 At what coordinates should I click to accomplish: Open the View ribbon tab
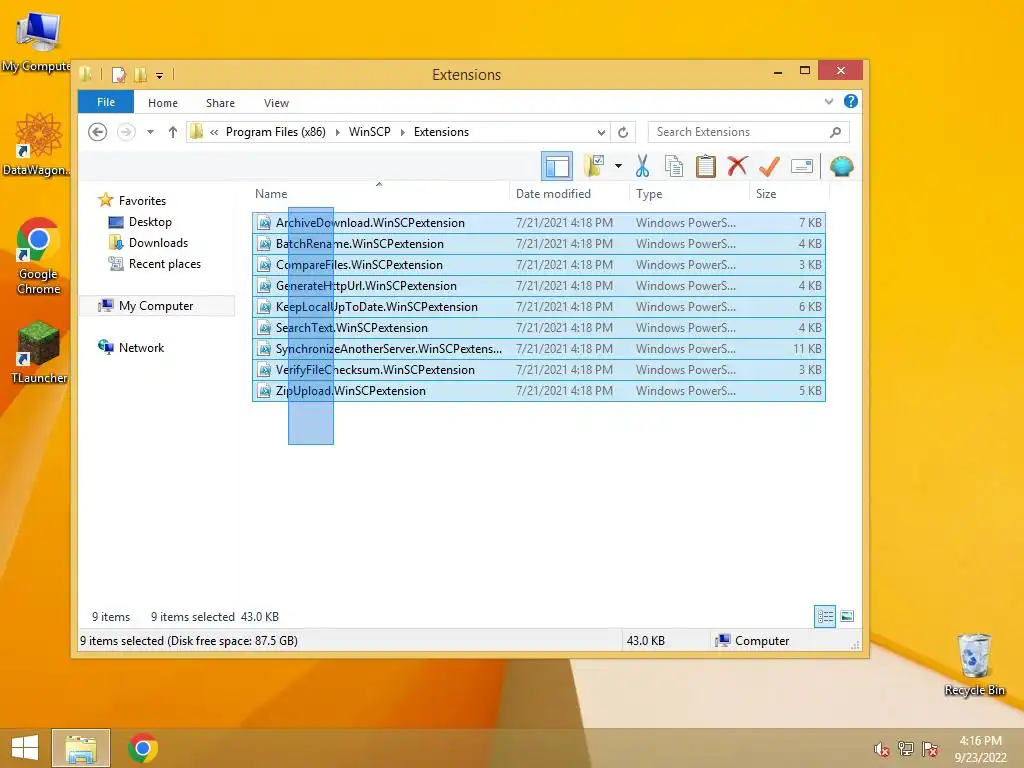(276, 103)
